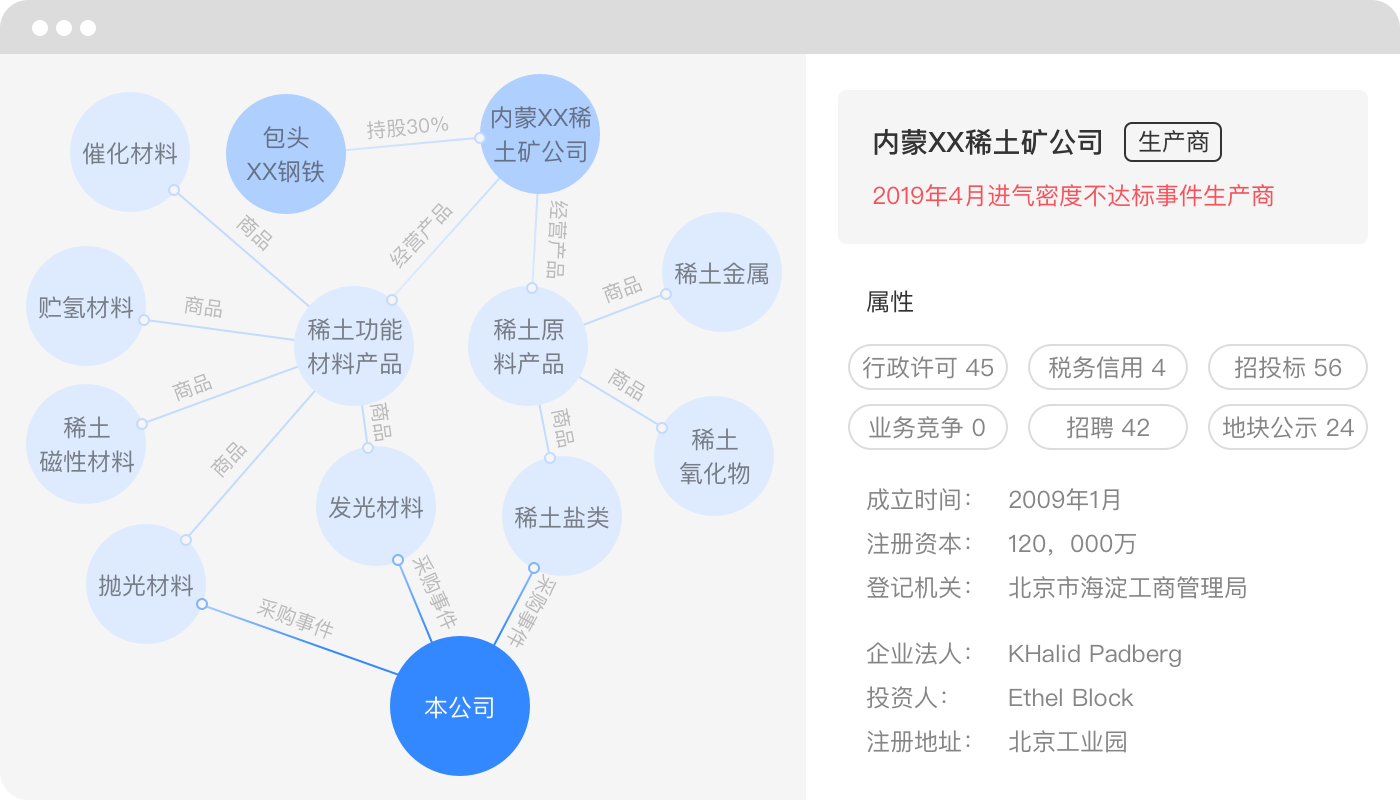Open the 发光材料 node
Image resolution: width=1400 pixels, height=800 pixels.
pos(376,507)
